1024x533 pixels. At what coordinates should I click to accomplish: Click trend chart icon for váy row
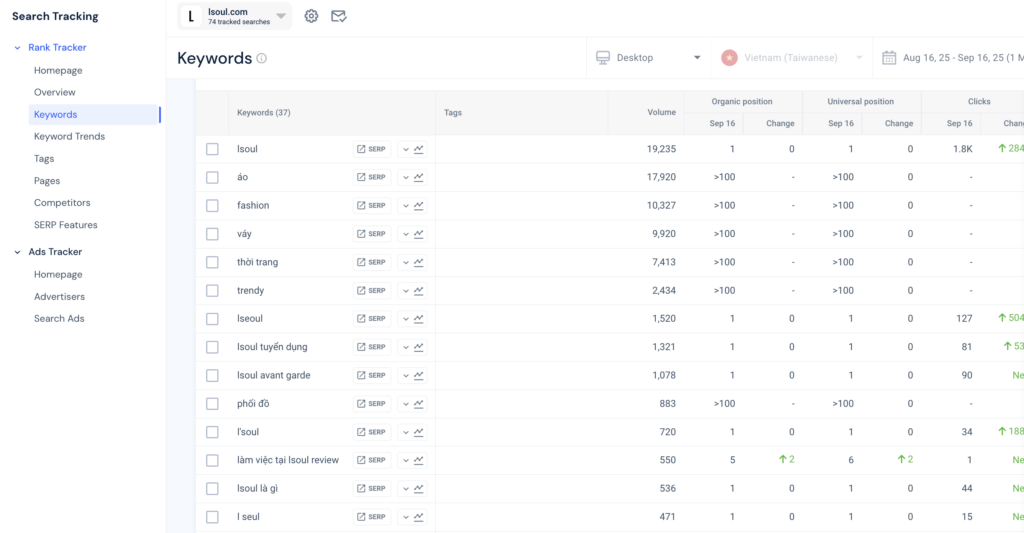(418, 234)
